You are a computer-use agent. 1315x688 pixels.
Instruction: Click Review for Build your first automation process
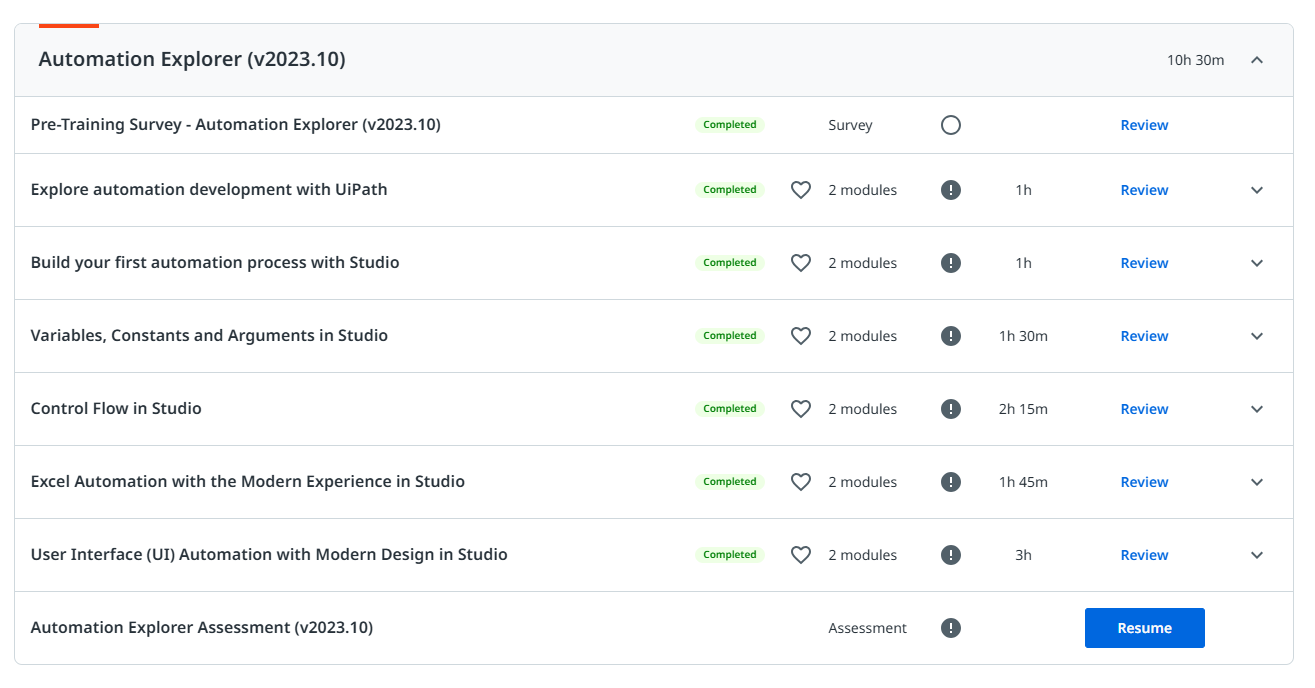[1144, 263]
